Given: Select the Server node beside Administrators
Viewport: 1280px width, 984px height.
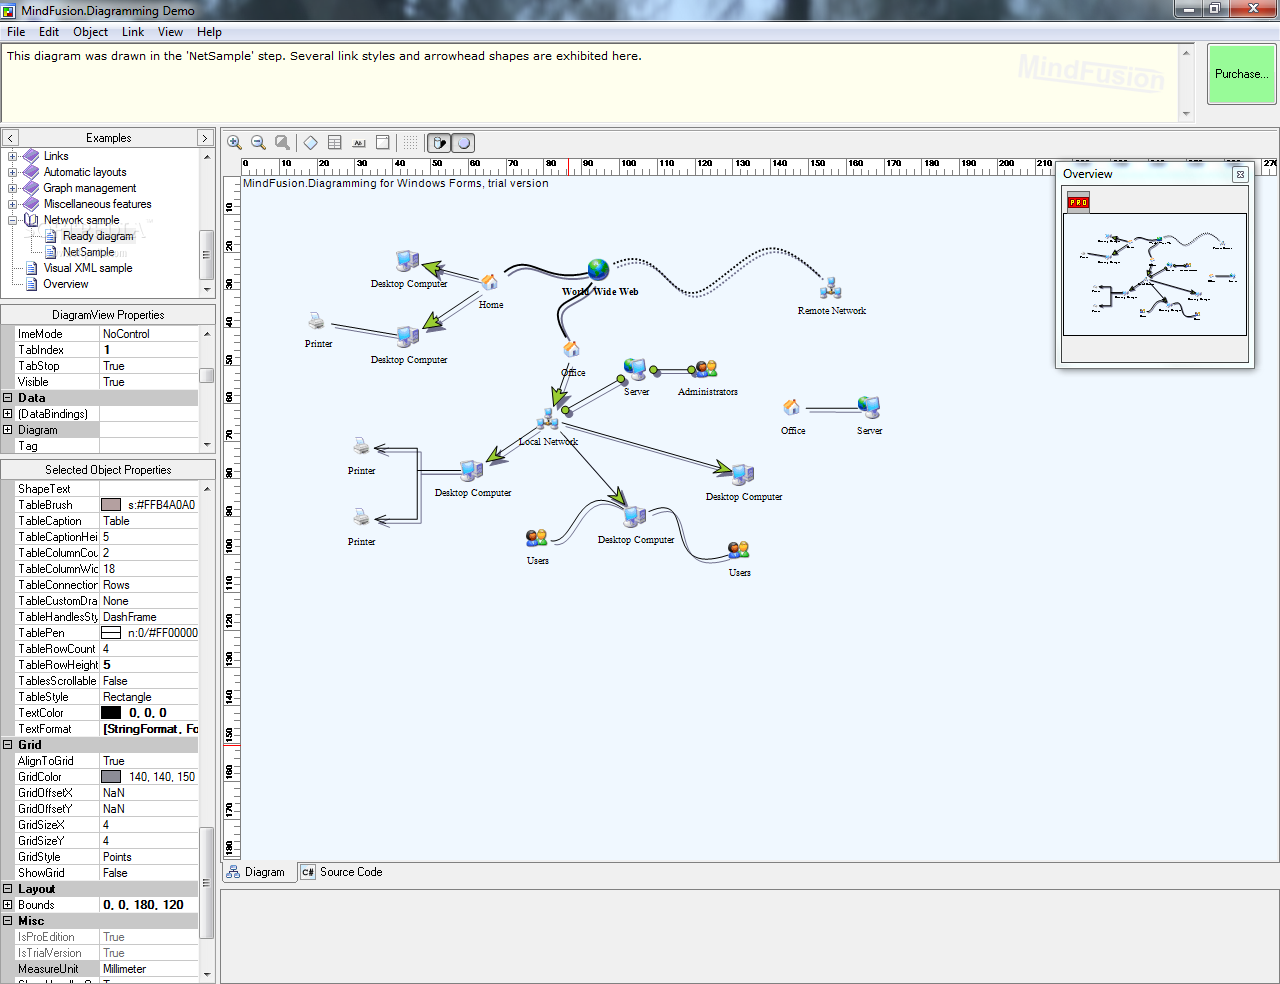Looking at the screenshot, I should [635, 369].
